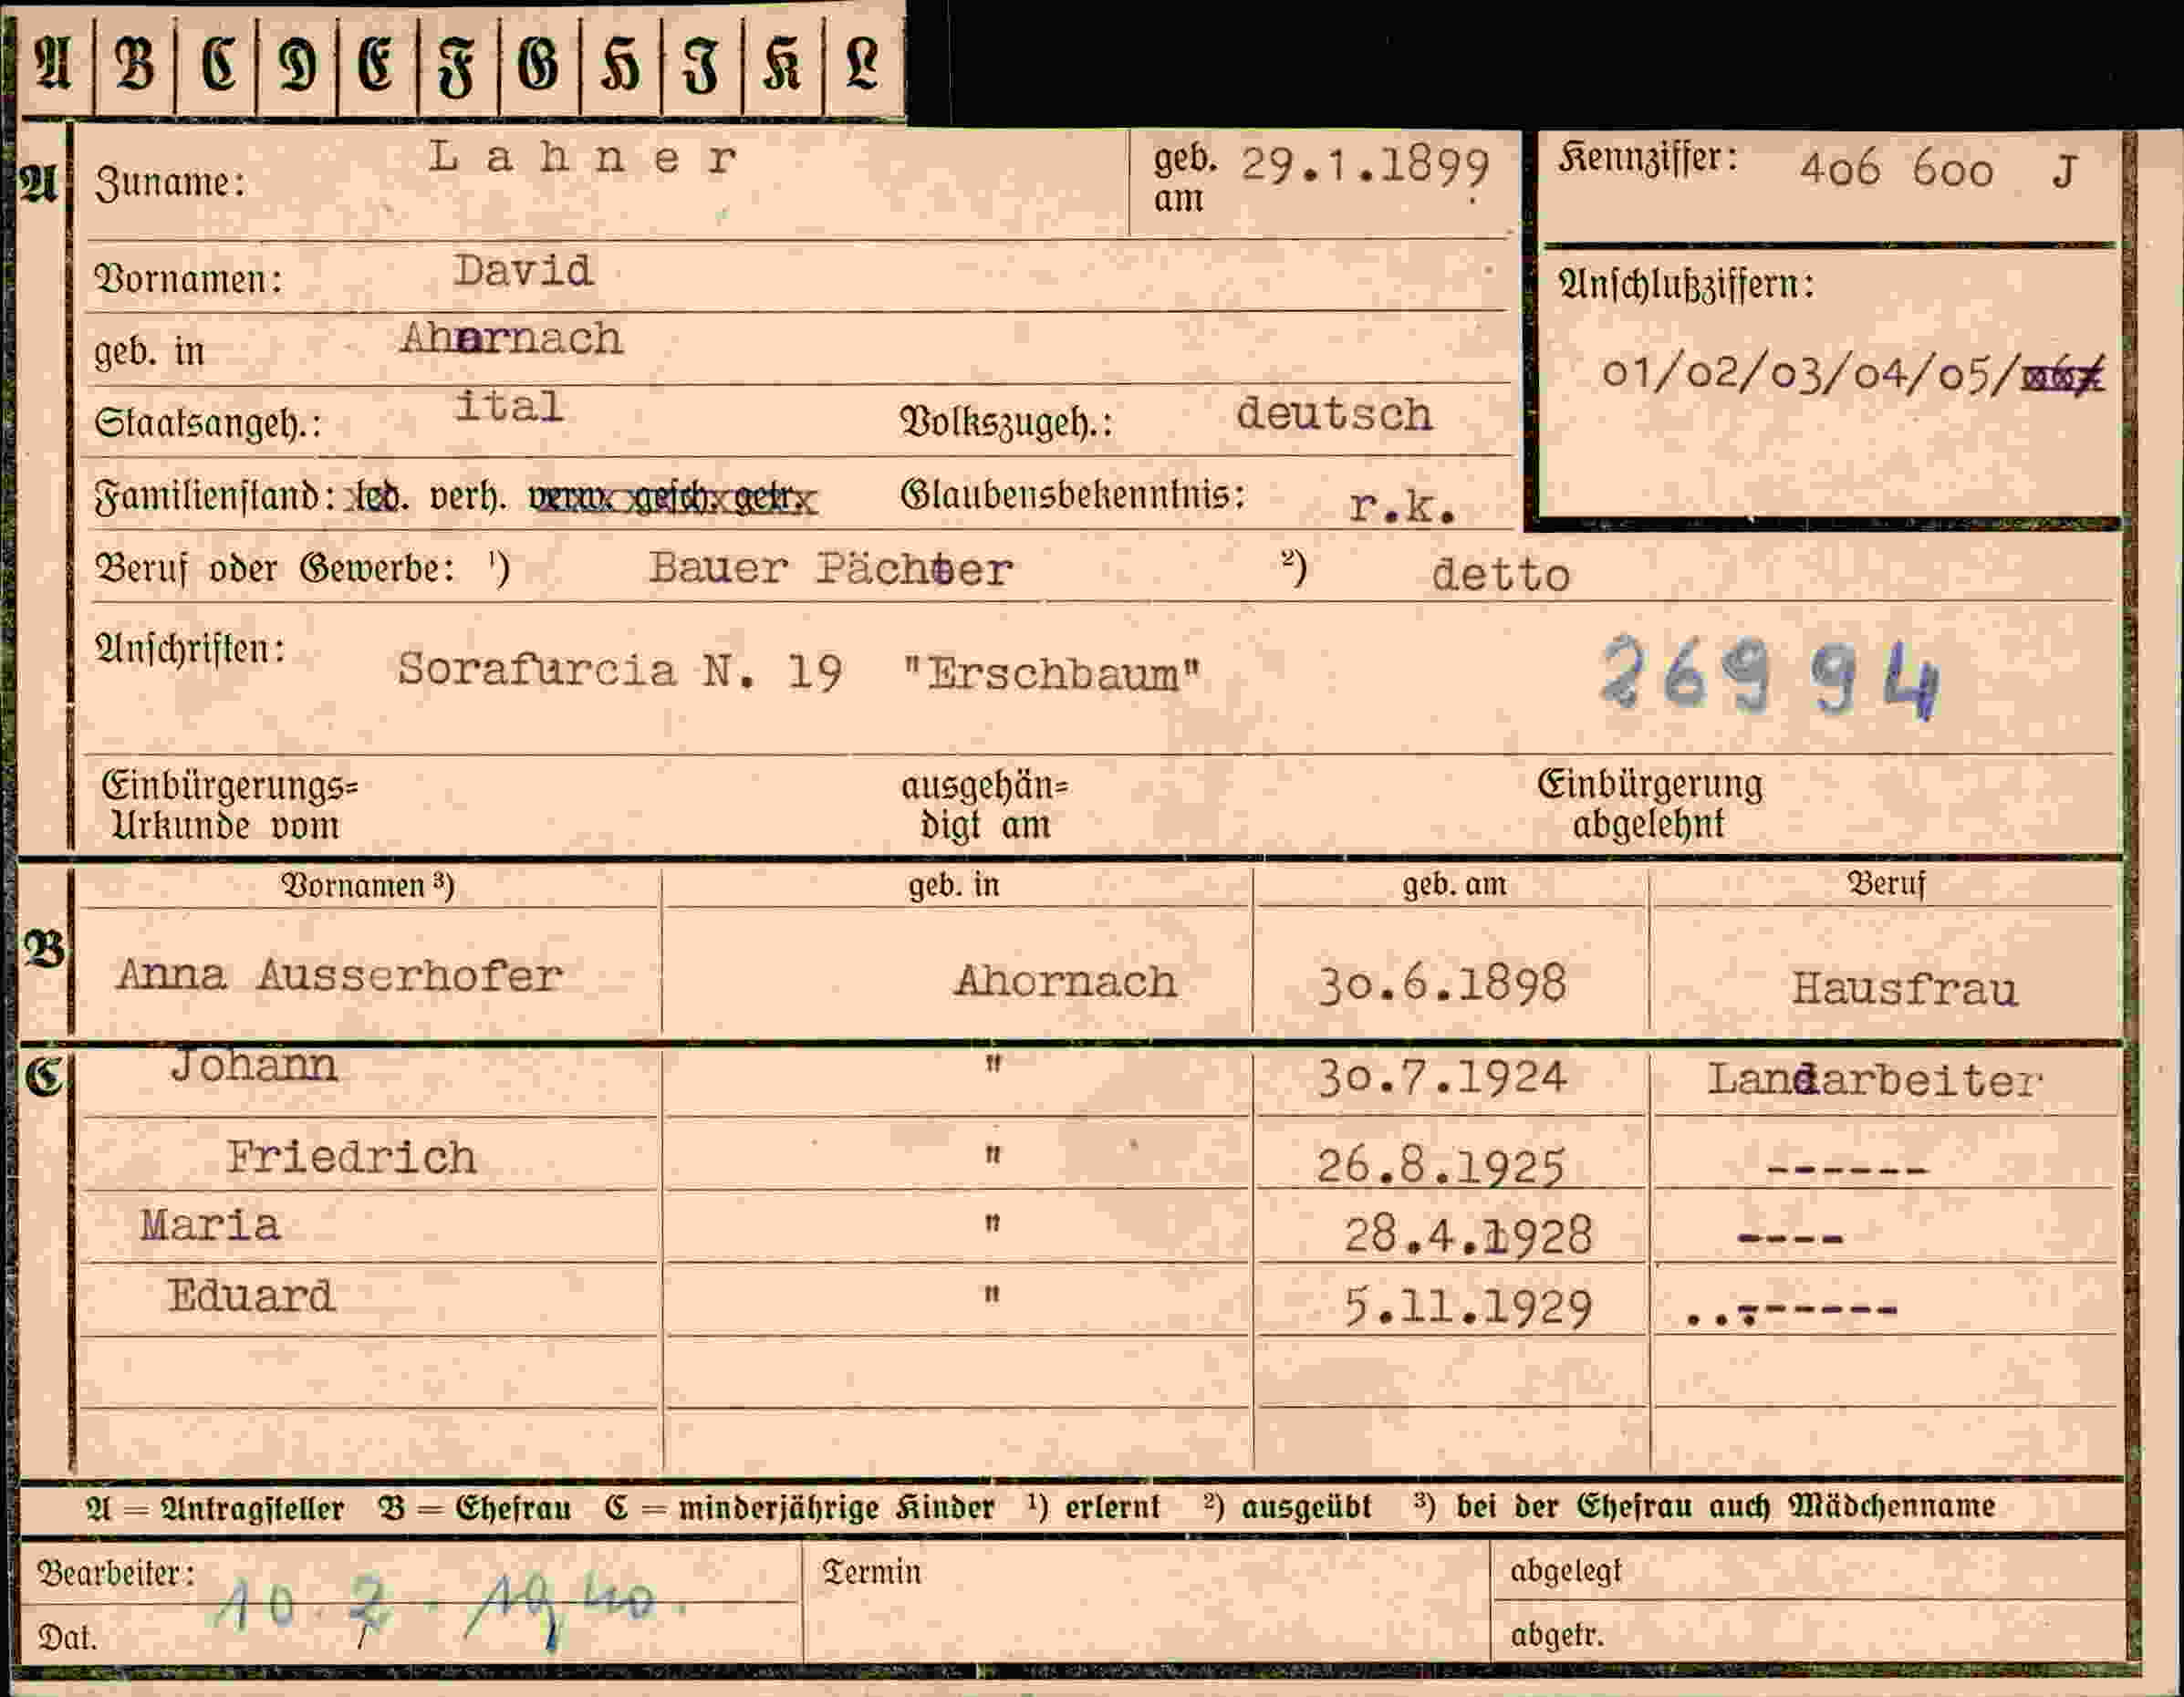This screenshot has height=1697, width=2184.
Task: Click the "geb. am" column header
Action: click(x=1454, y=884)
